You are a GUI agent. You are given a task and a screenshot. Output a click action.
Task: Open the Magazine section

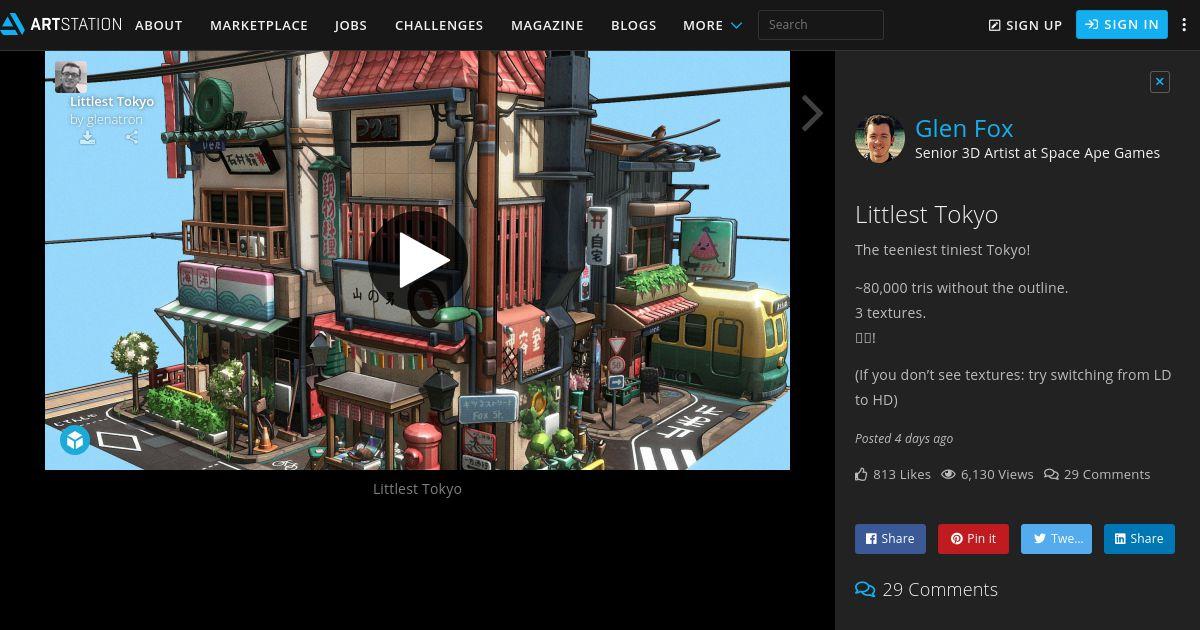pos(547,25)
